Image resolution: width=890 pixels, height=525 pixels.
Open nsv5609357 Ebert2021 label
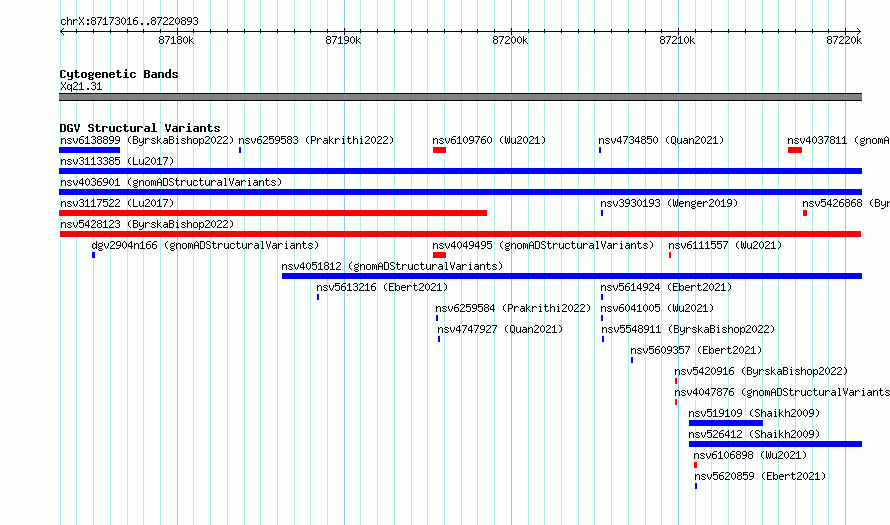(x=696, y=350)
